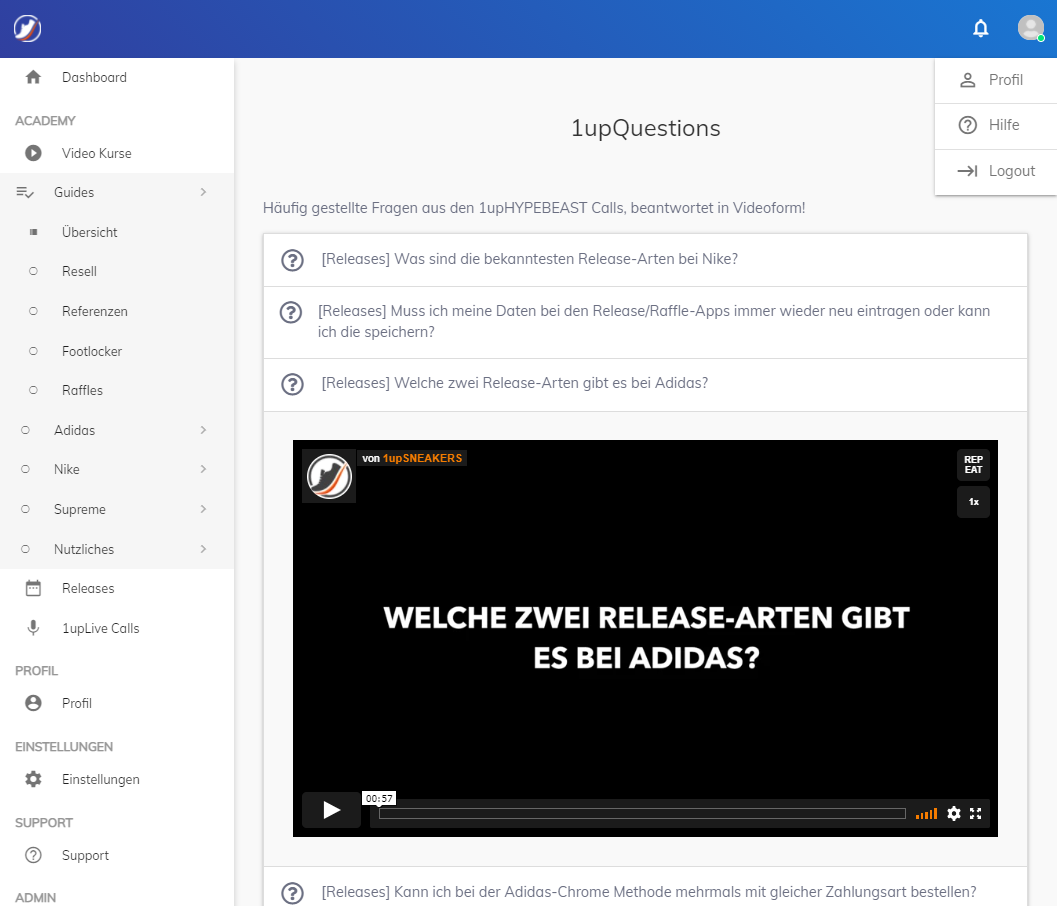
Task: Click the Guides checklist icon
Action: (25, 193)
